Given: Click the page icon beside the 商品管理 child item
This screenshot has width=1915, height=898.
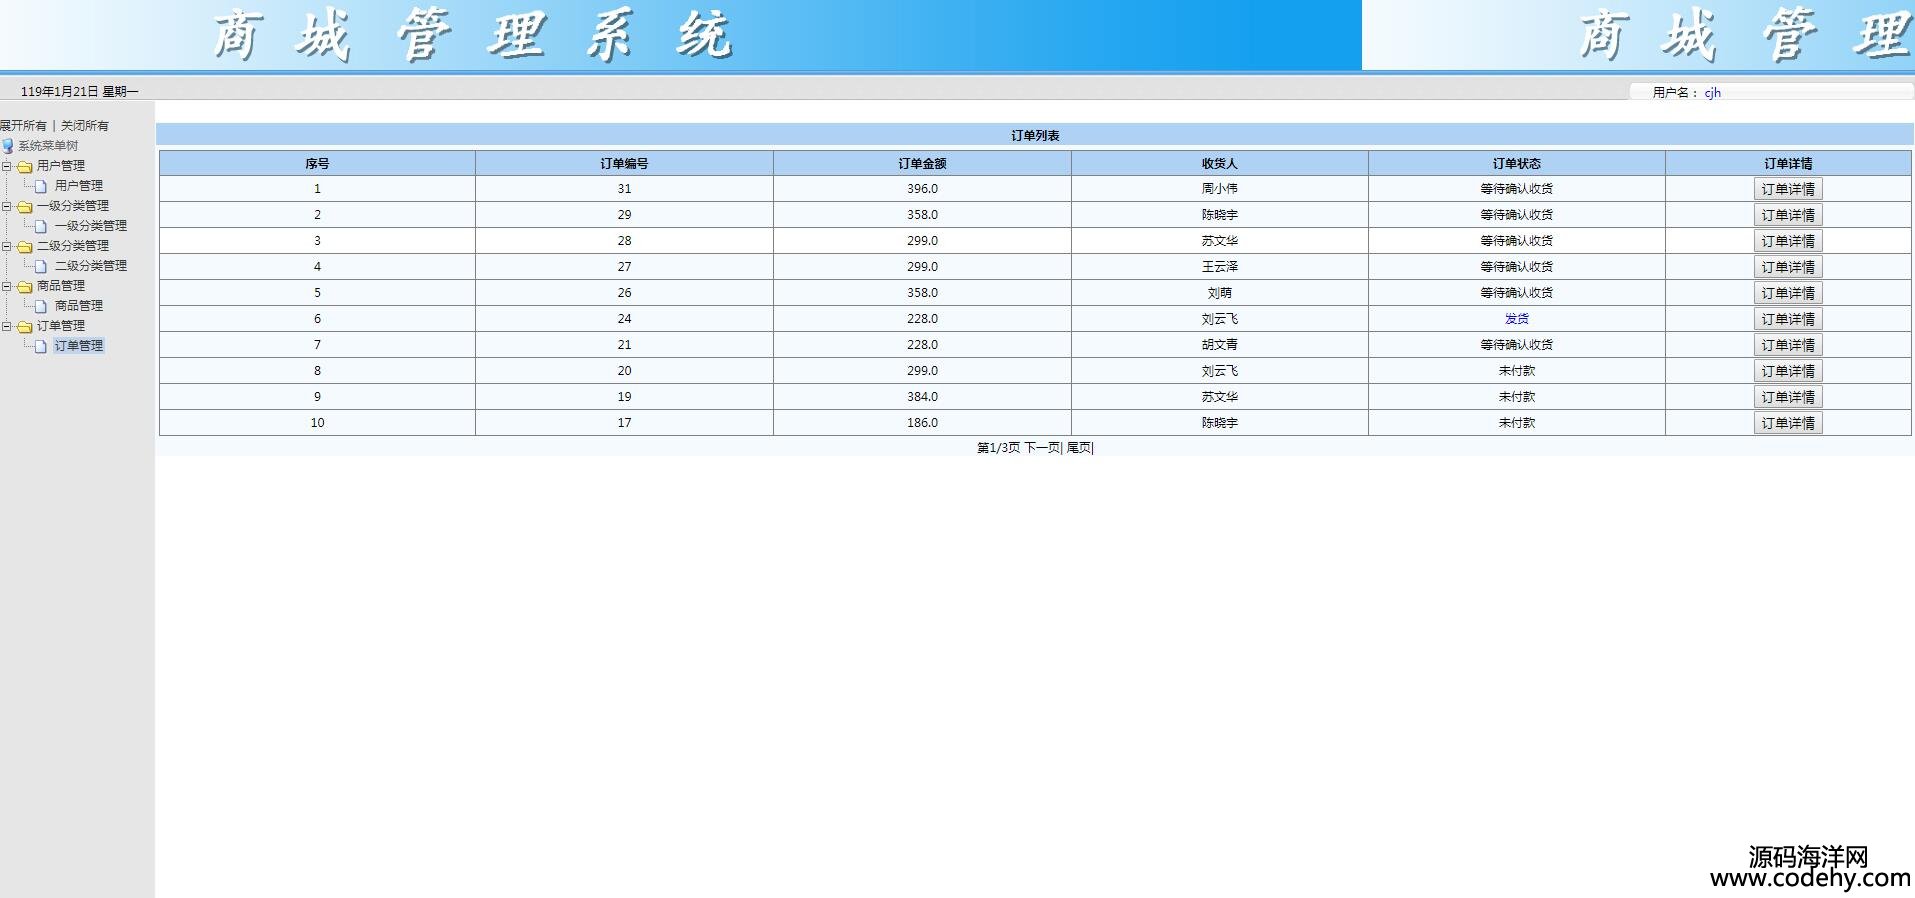Looking at the screenshot, I should (x=41, y=306).
